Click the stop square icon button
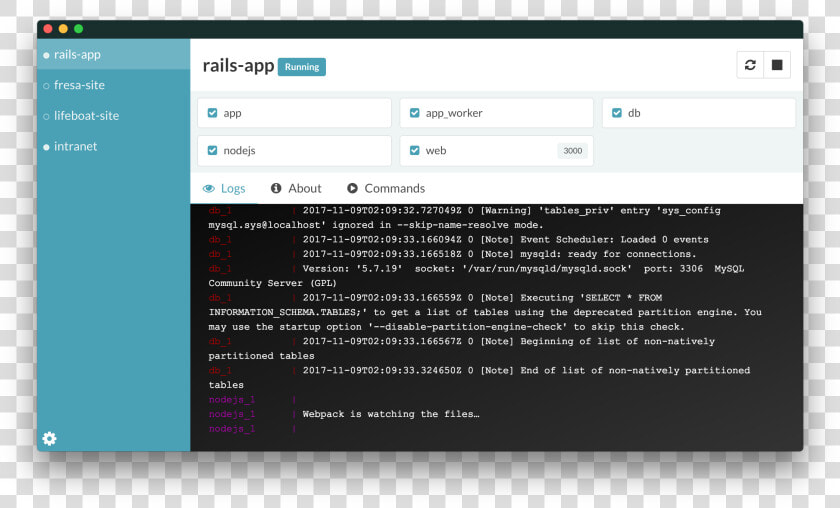This screenshot has height=508, width=840. 777,65
